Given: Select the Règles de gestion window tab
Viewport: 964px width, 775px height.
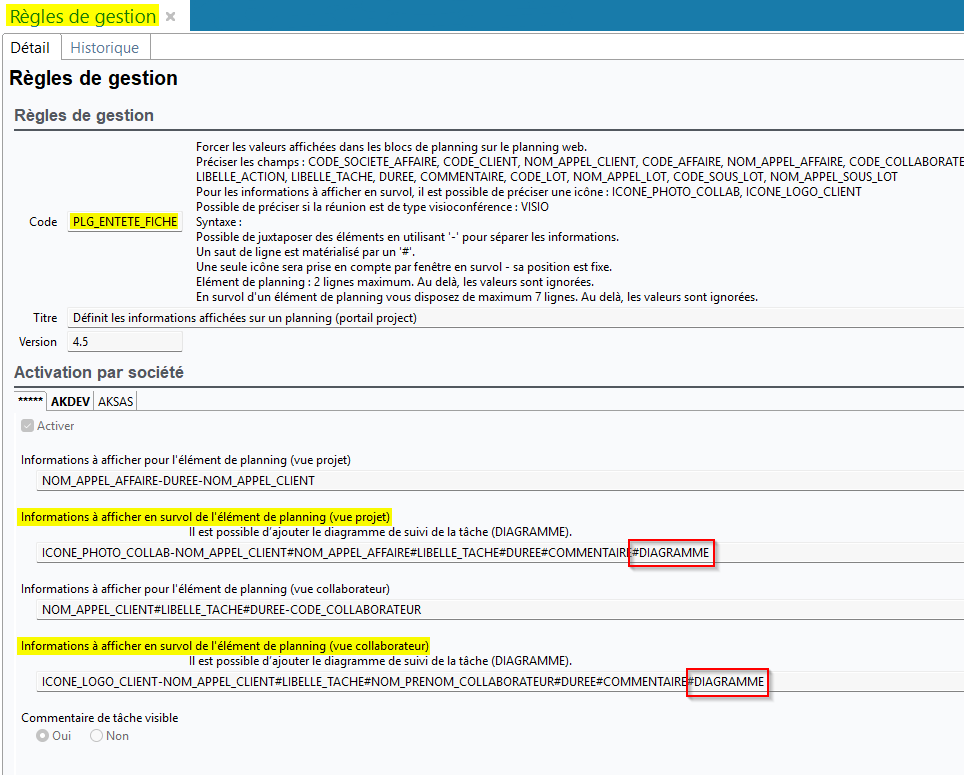Looking at the screenshot, I should point(83,16).
